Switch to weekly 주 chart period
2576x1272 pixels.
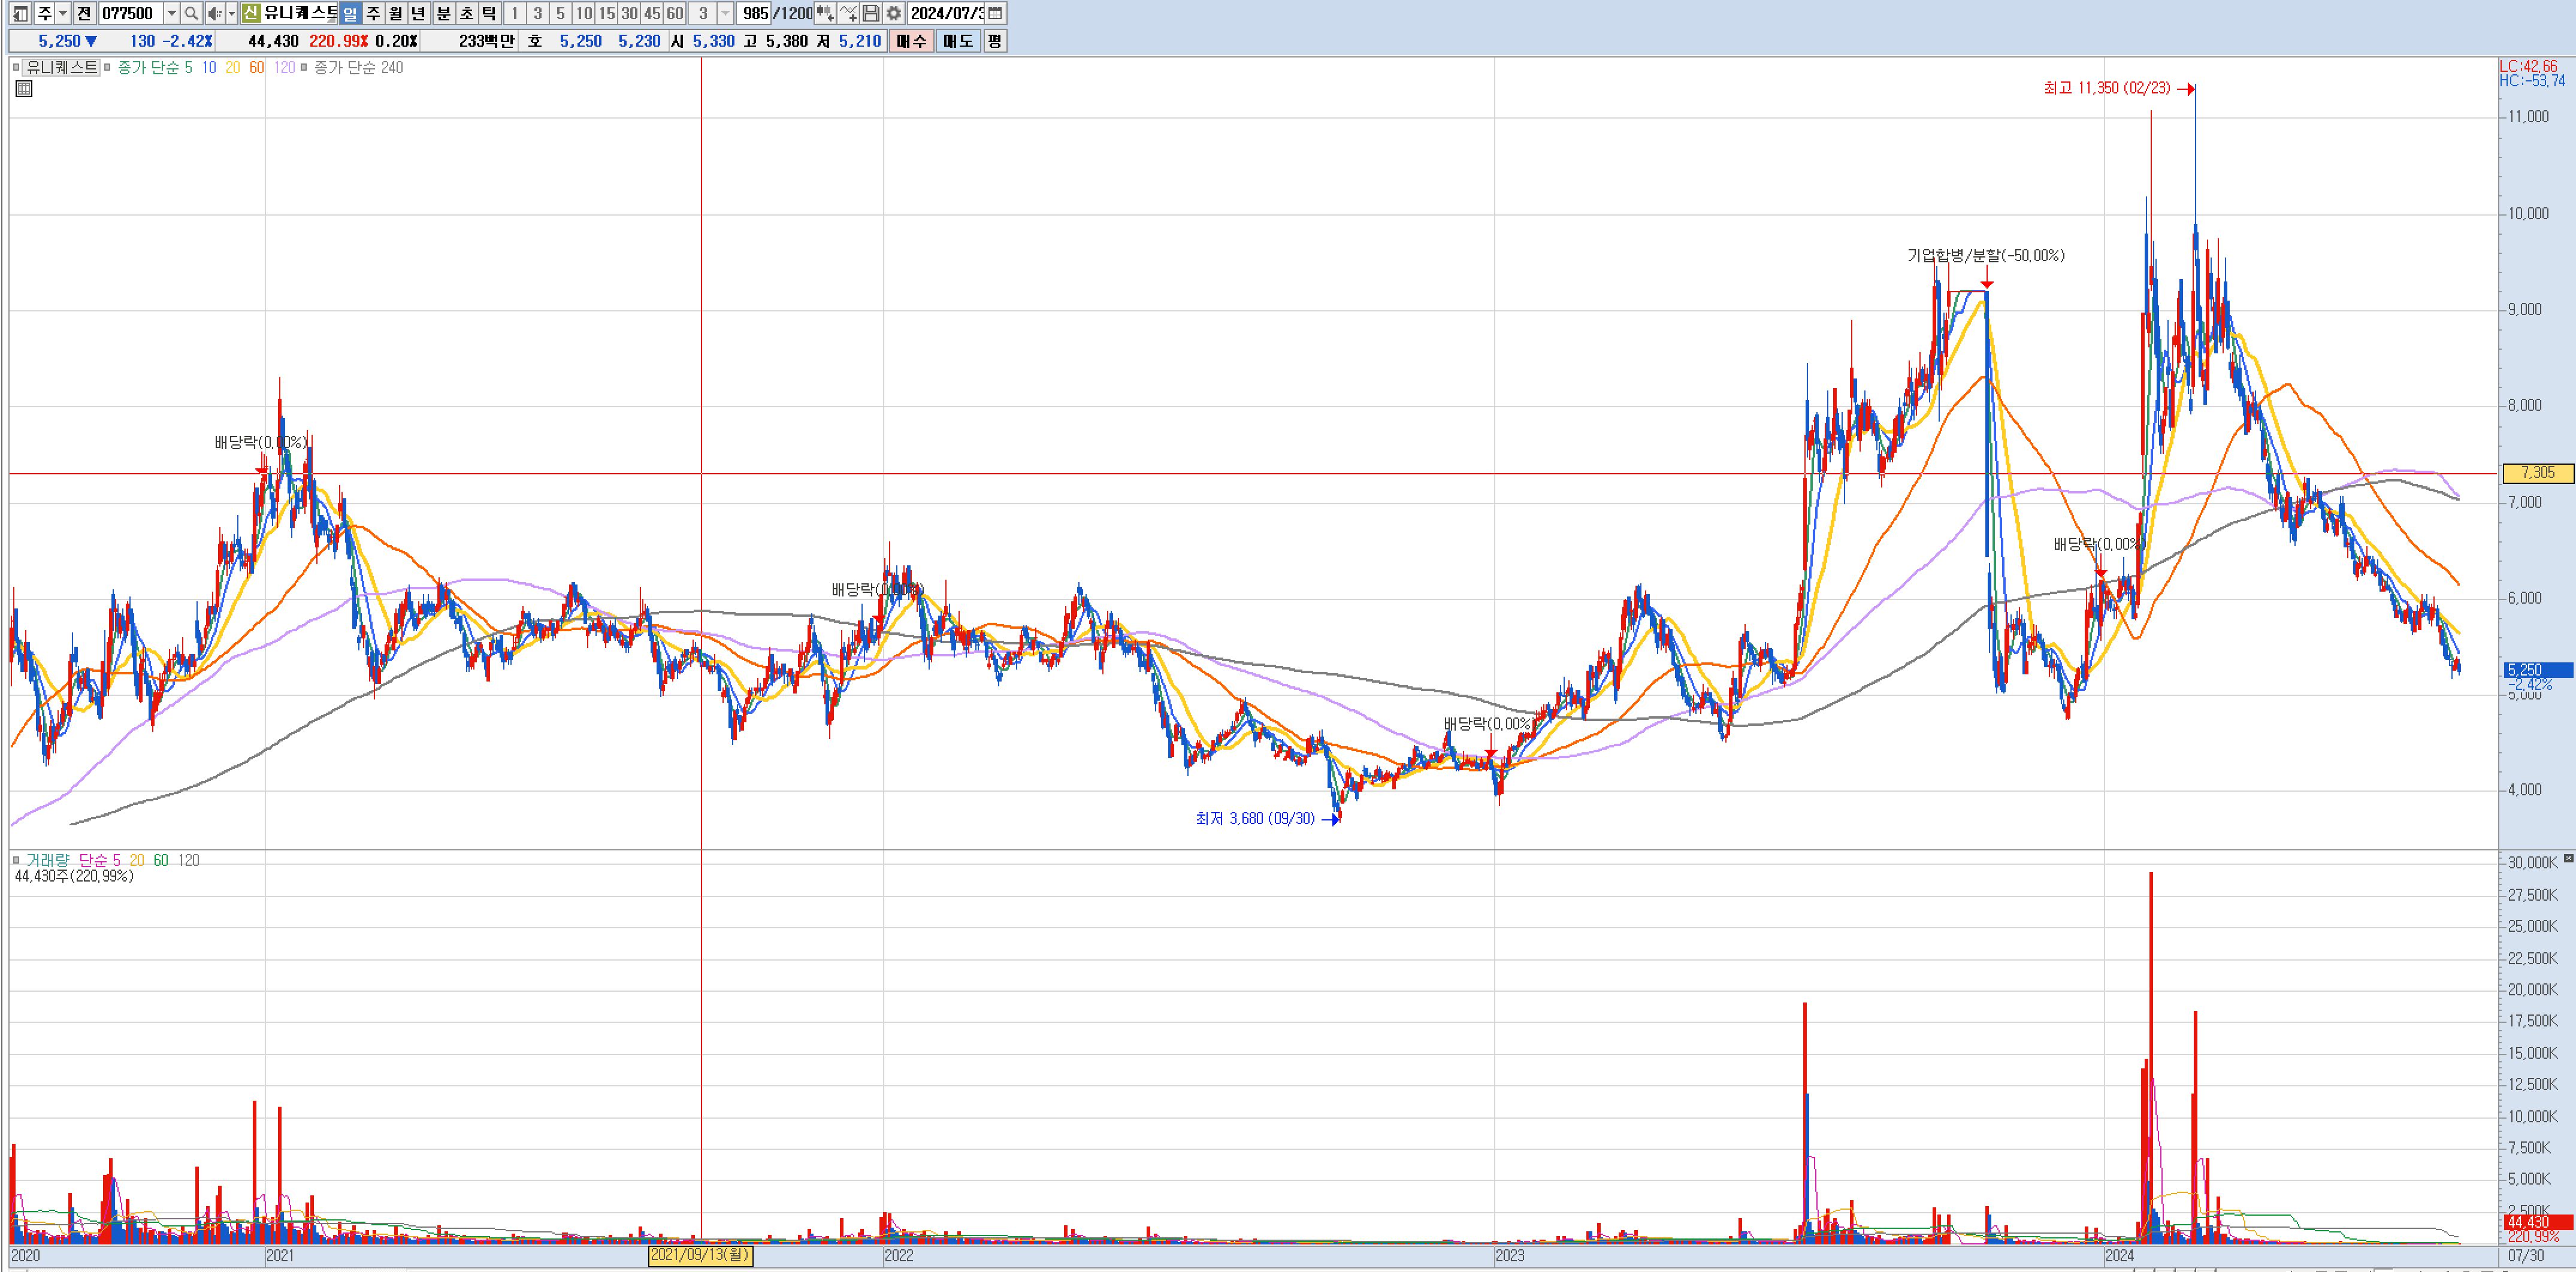click(373, 13)
